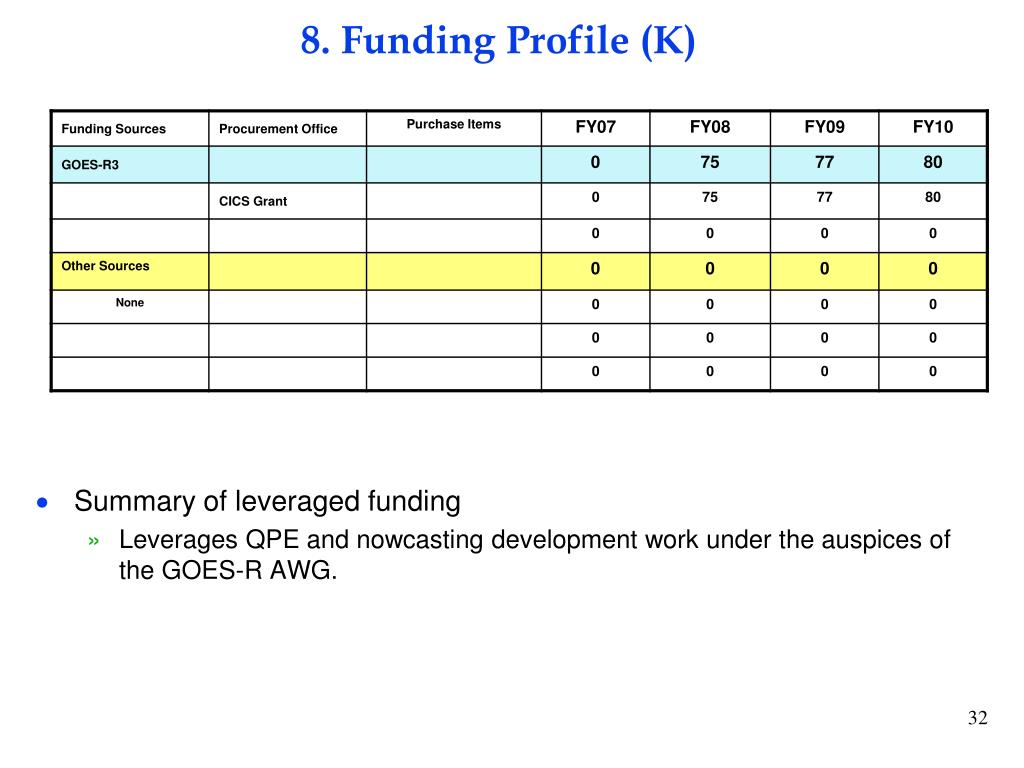1024x768 pixels.
Task: Click the FY10 column header
Action: point(933,127)
